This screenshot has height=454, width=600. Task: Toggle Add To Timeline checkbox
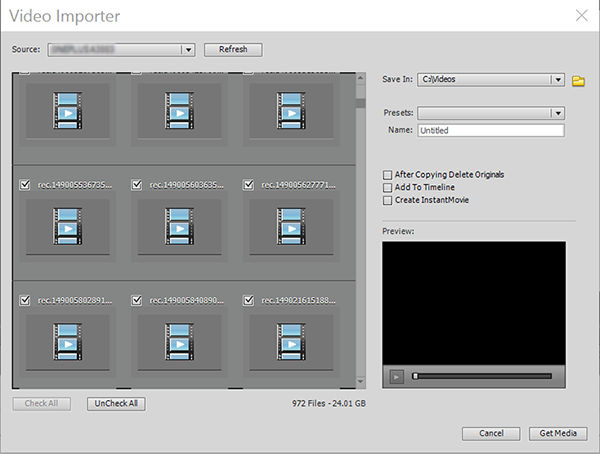tap(388, 188)
